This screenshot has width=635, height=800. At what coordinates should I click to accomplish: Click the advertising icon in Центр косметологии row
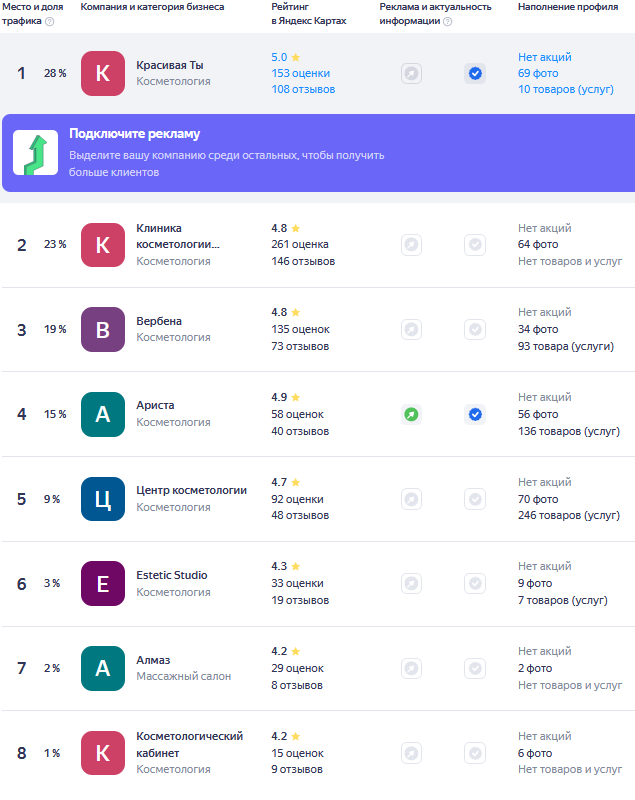(411, 499)
